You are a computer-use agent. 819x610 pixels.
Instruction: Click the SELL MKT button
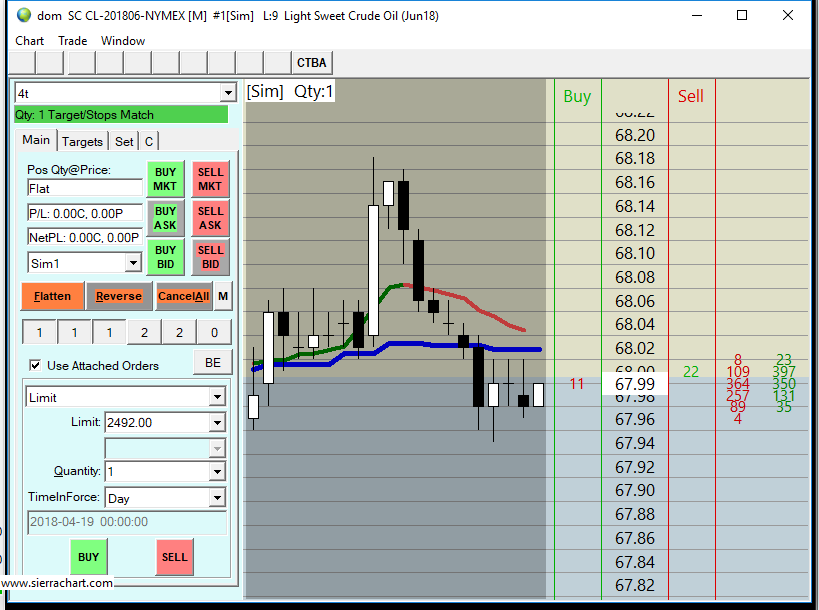(210, 179)
